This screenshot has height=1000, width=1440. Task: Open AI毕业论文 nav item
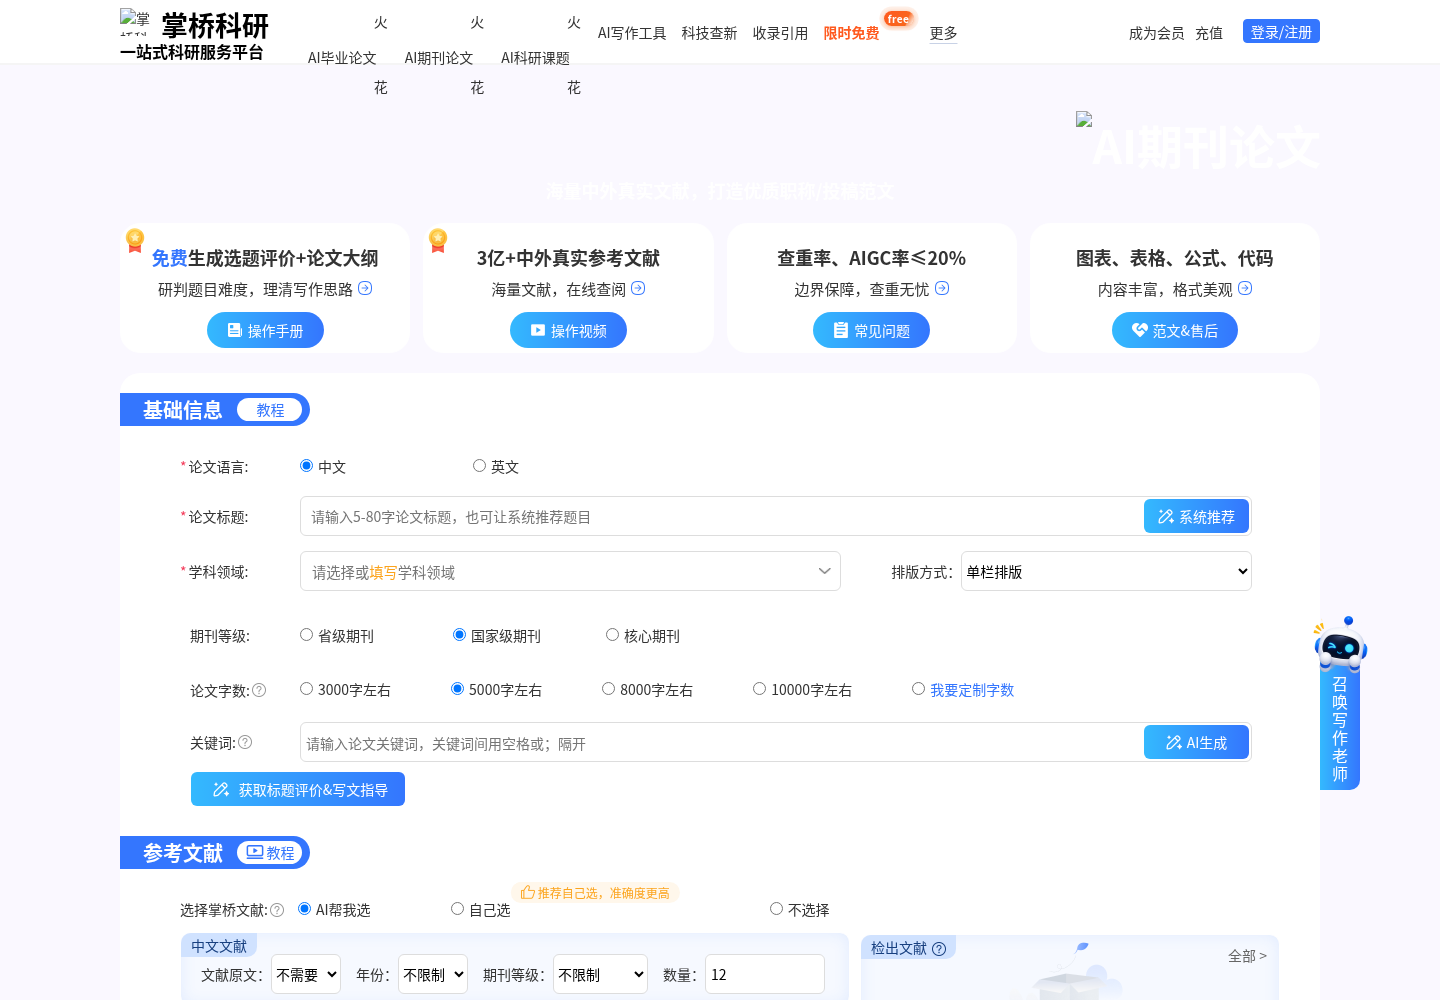(342, 58)
